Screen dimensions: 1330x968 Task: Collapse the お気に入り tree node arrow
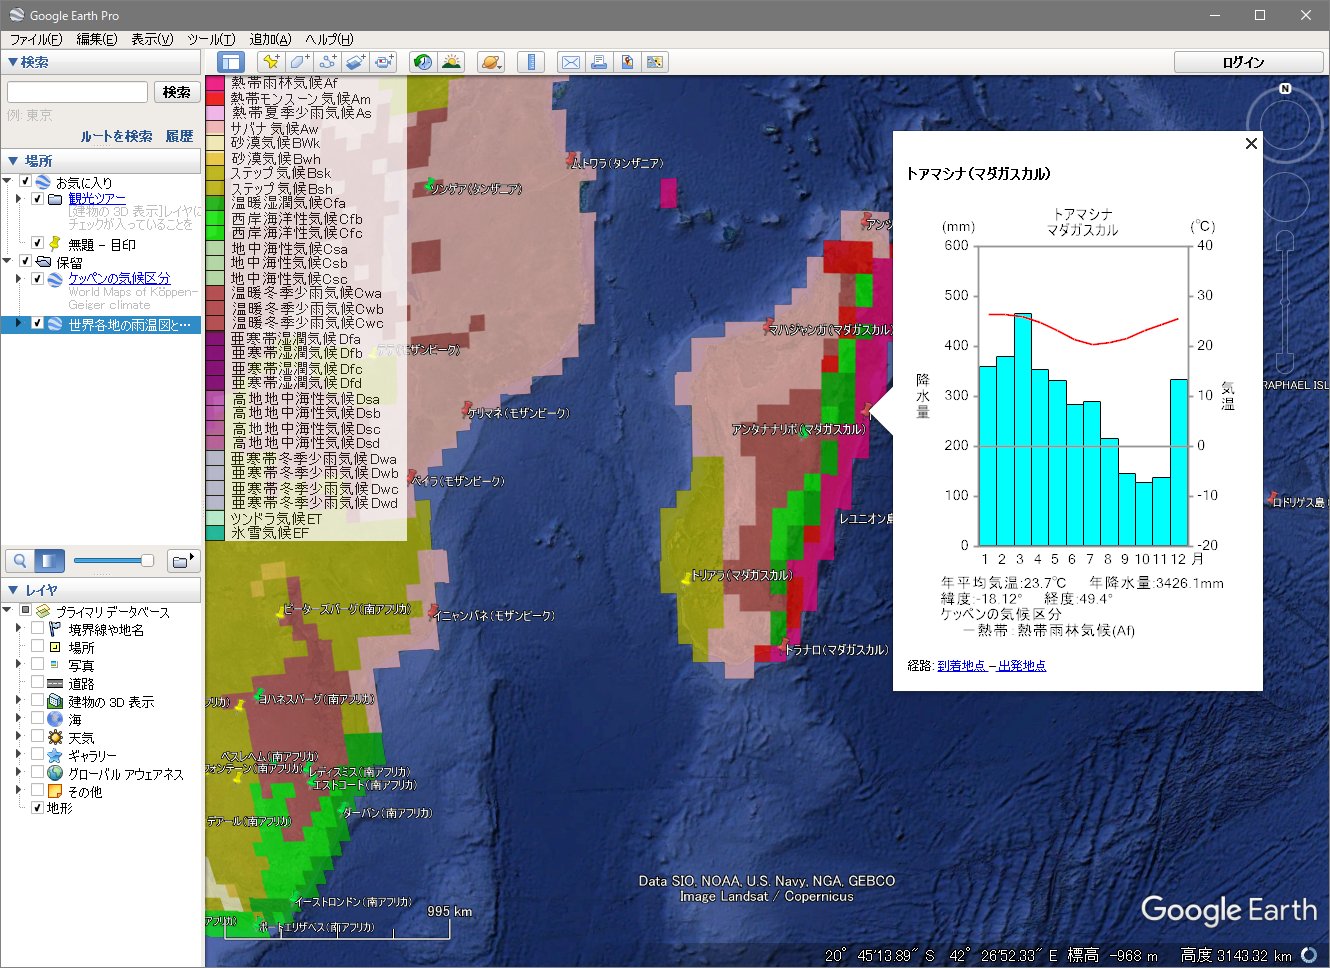(8, 182)
